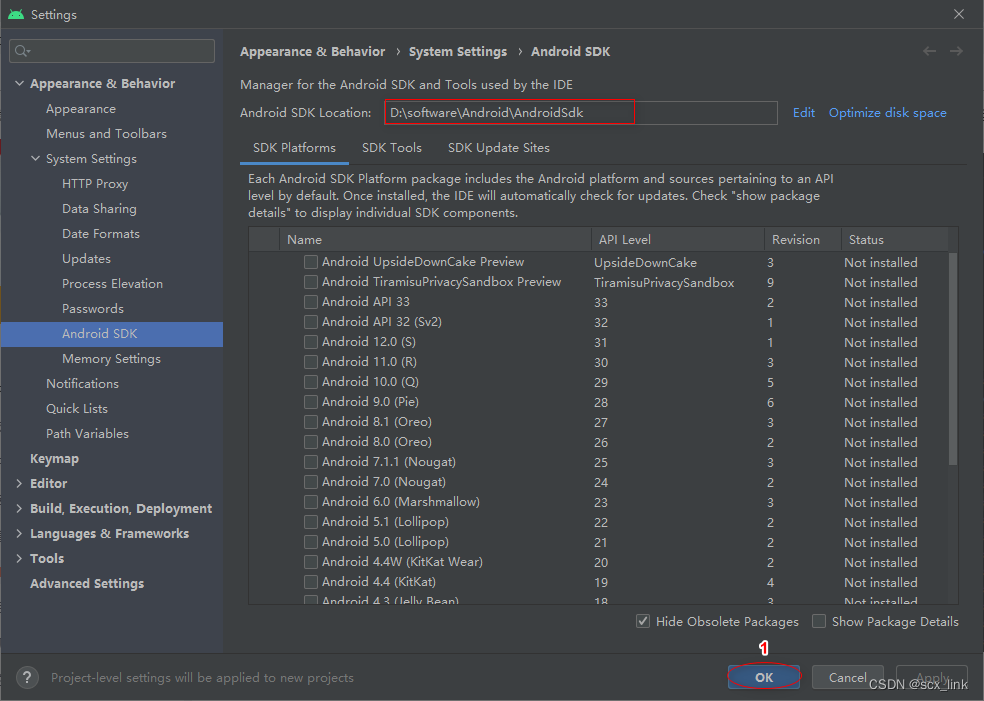Select Memory Settings in the sidebar
This screenshot has height=701, width=984.
coord(111,358)
